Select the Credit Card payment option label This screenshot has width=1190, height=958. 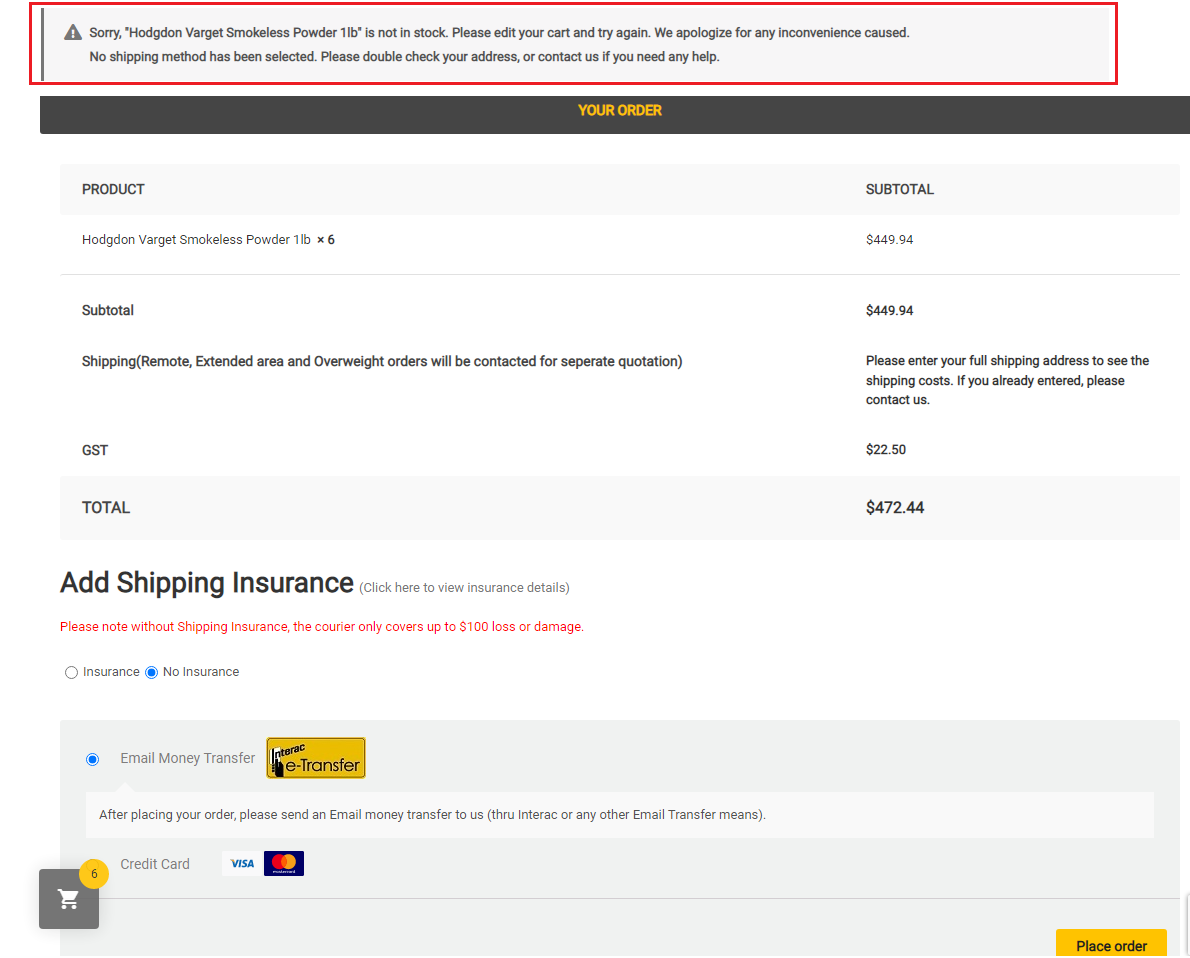click(155, 864)
